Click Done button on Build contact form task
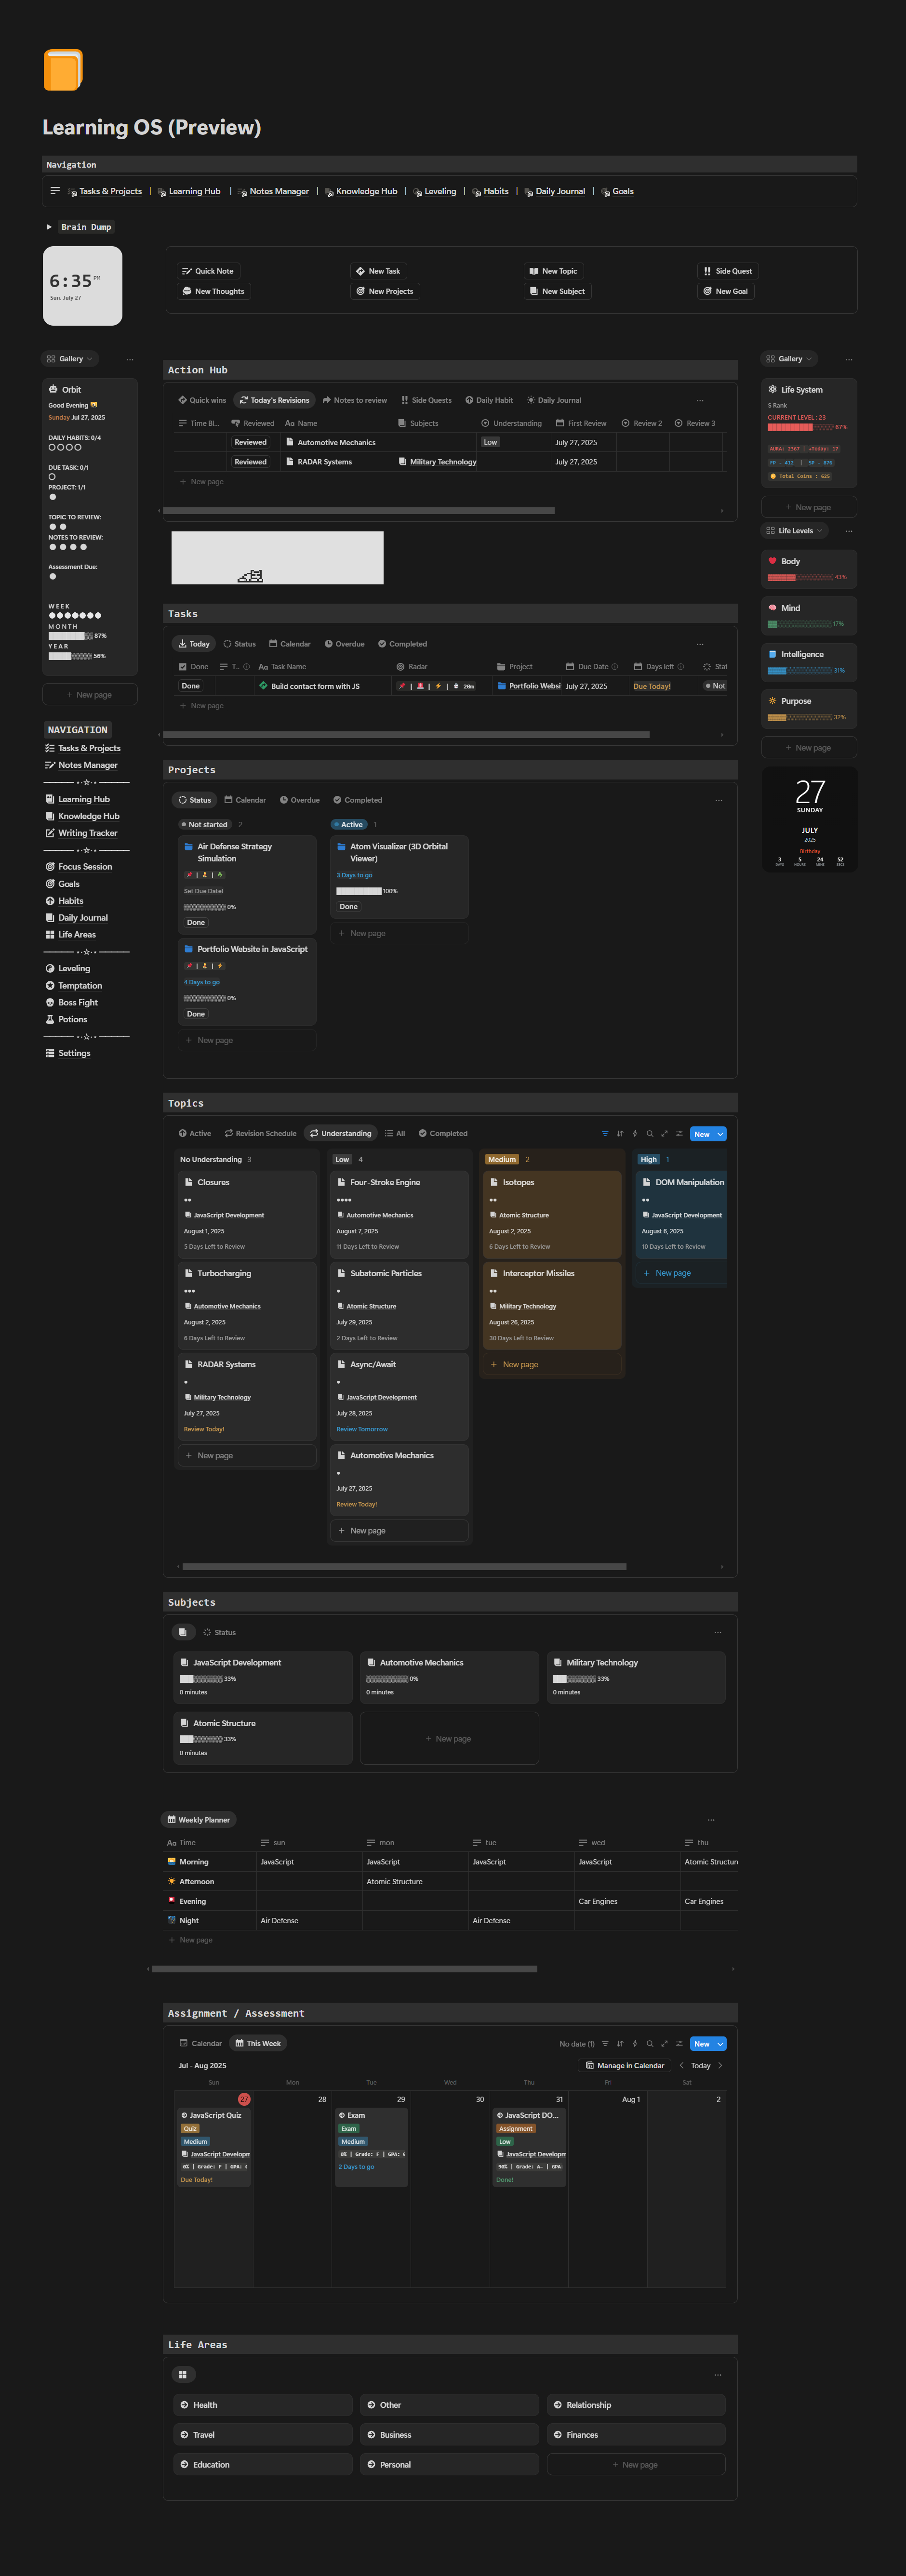The image size is (906, 2576). (x=191, y=686)
